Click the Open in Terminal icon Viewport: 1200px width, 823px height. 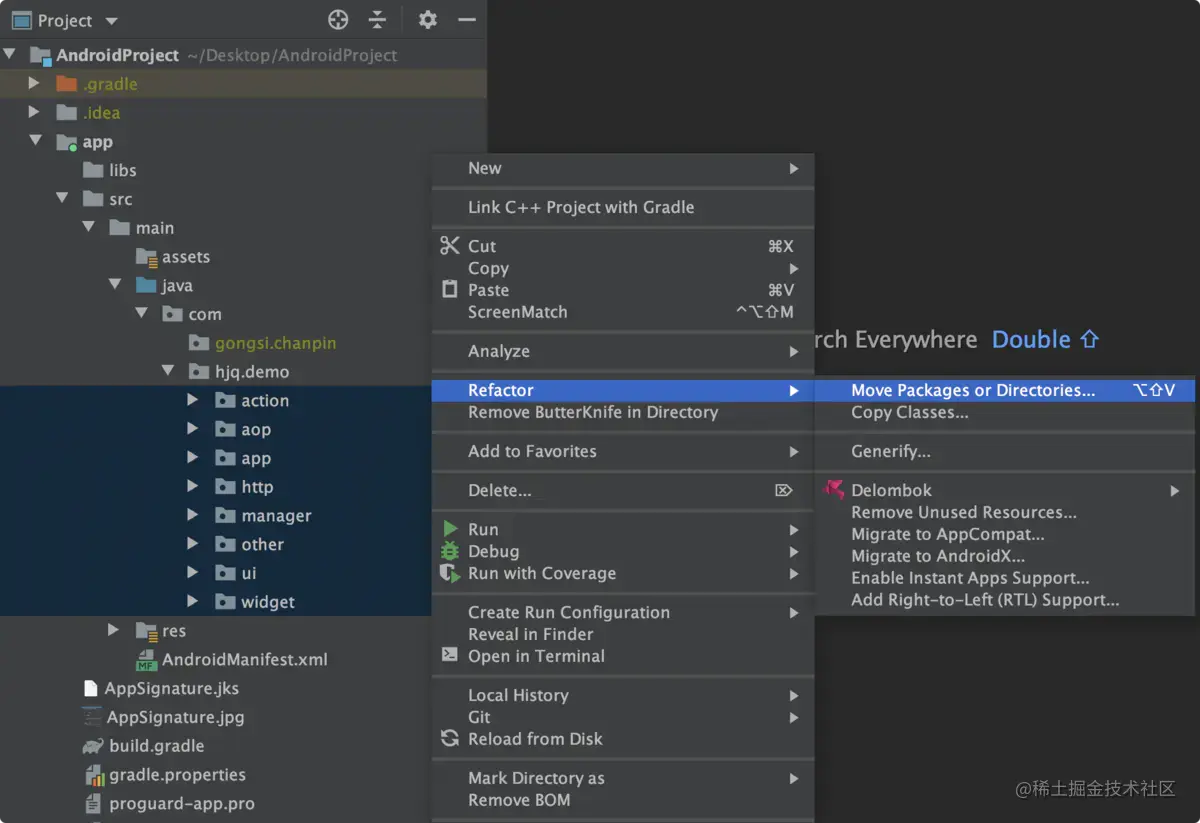(x=450, y=656)
